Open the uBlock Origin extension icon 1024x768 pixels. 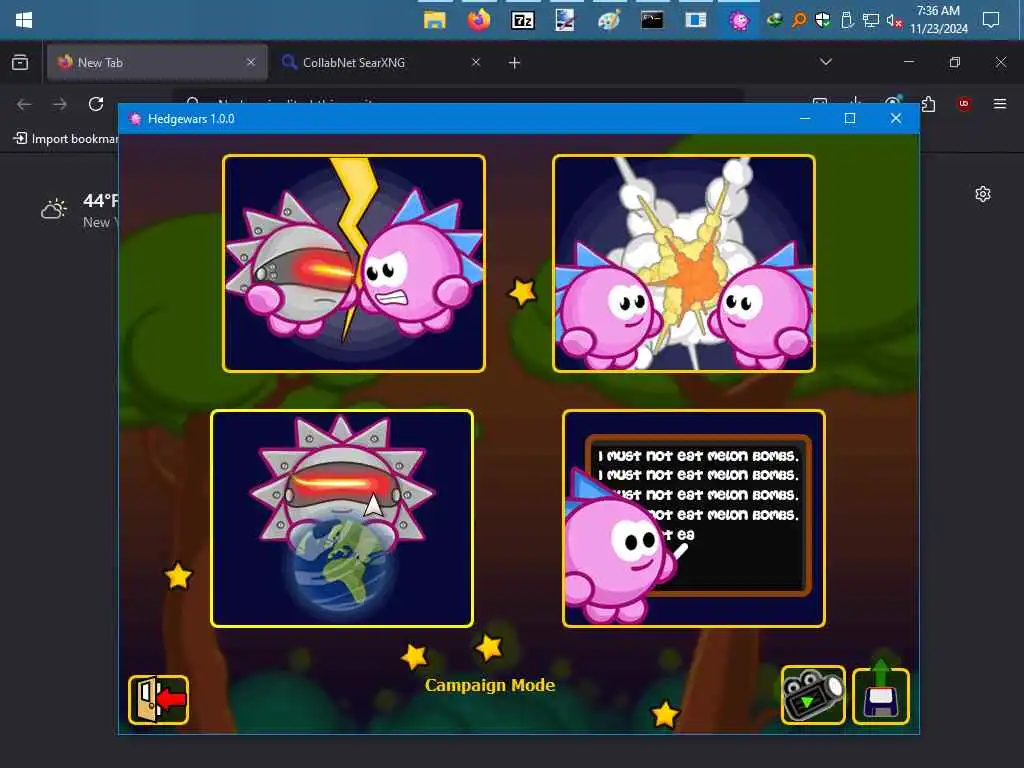tap(964, 104)
